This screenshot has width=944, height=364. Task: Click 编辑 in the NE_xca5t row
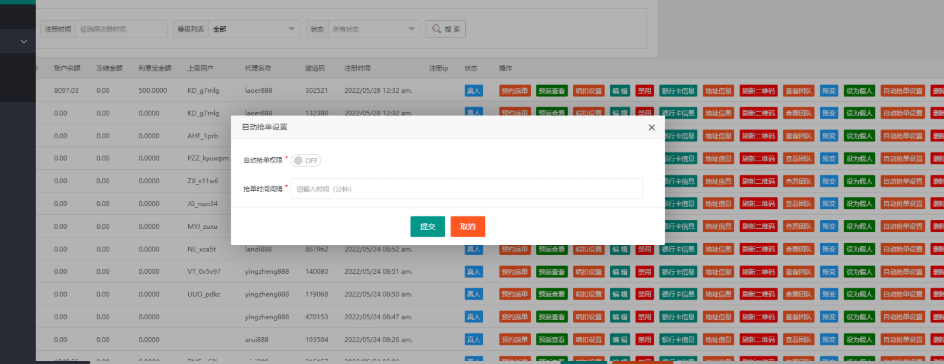(x=620, y=249)
